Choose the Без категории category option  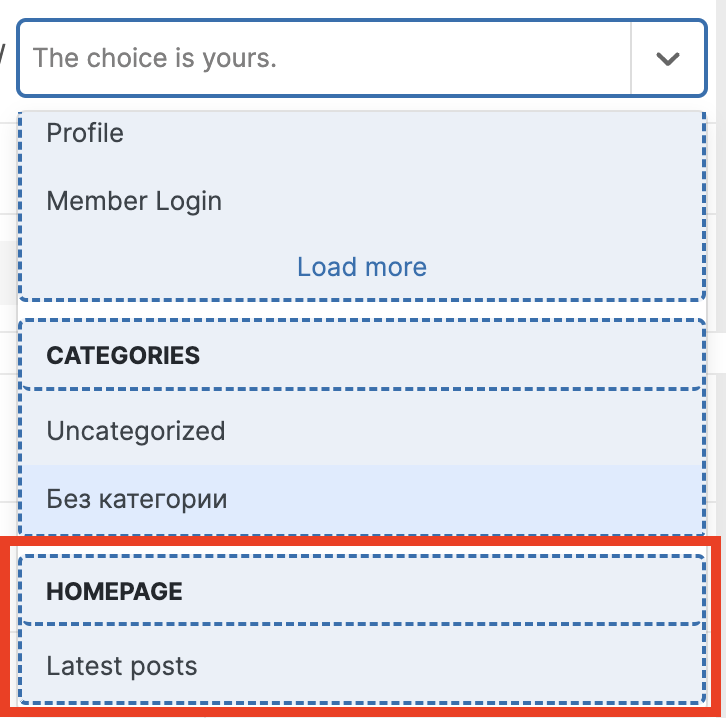coord(137,498)
